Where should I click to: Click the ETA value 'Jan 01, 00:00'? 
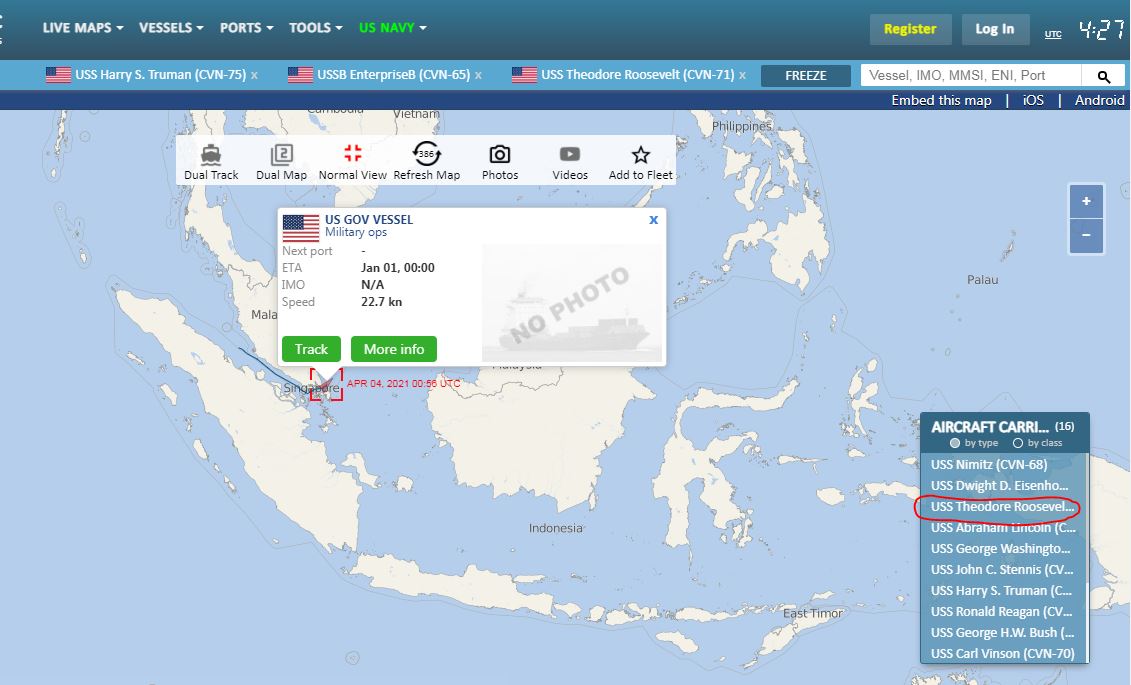[x=397, y=268]
